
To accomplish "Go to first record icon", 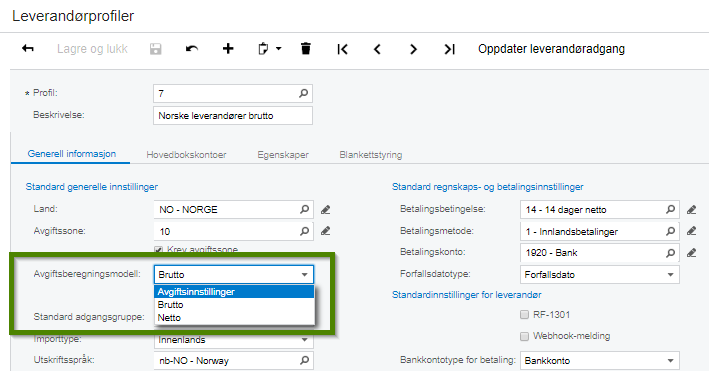I will tap(342, 49).
